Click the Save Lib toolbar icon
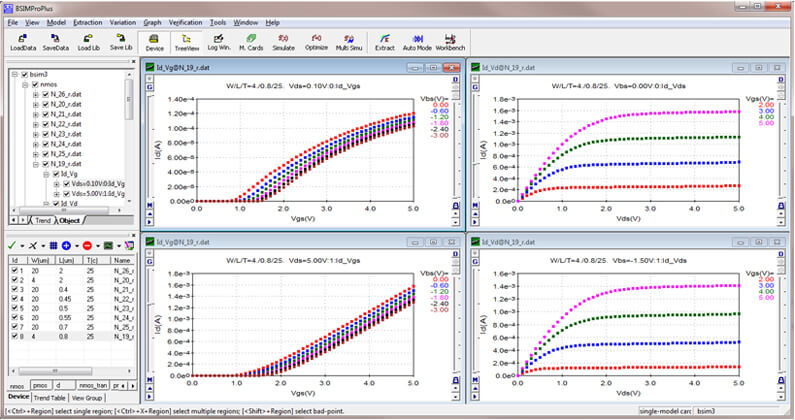 click(121, 42)
